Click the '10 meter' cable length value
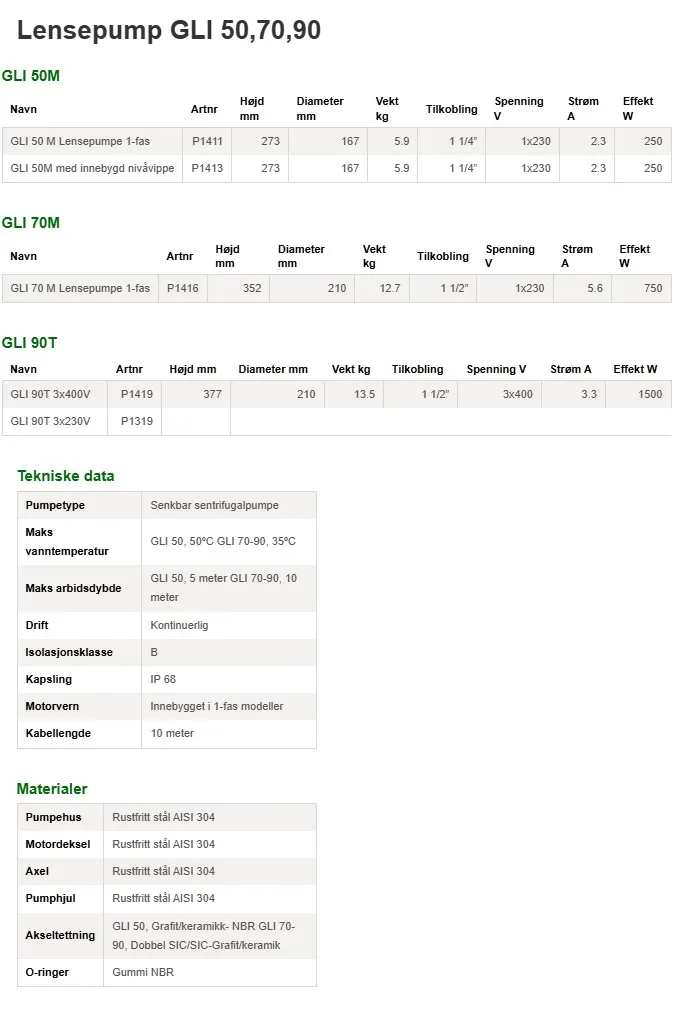Screen dimensions: 682x1019 172,733
